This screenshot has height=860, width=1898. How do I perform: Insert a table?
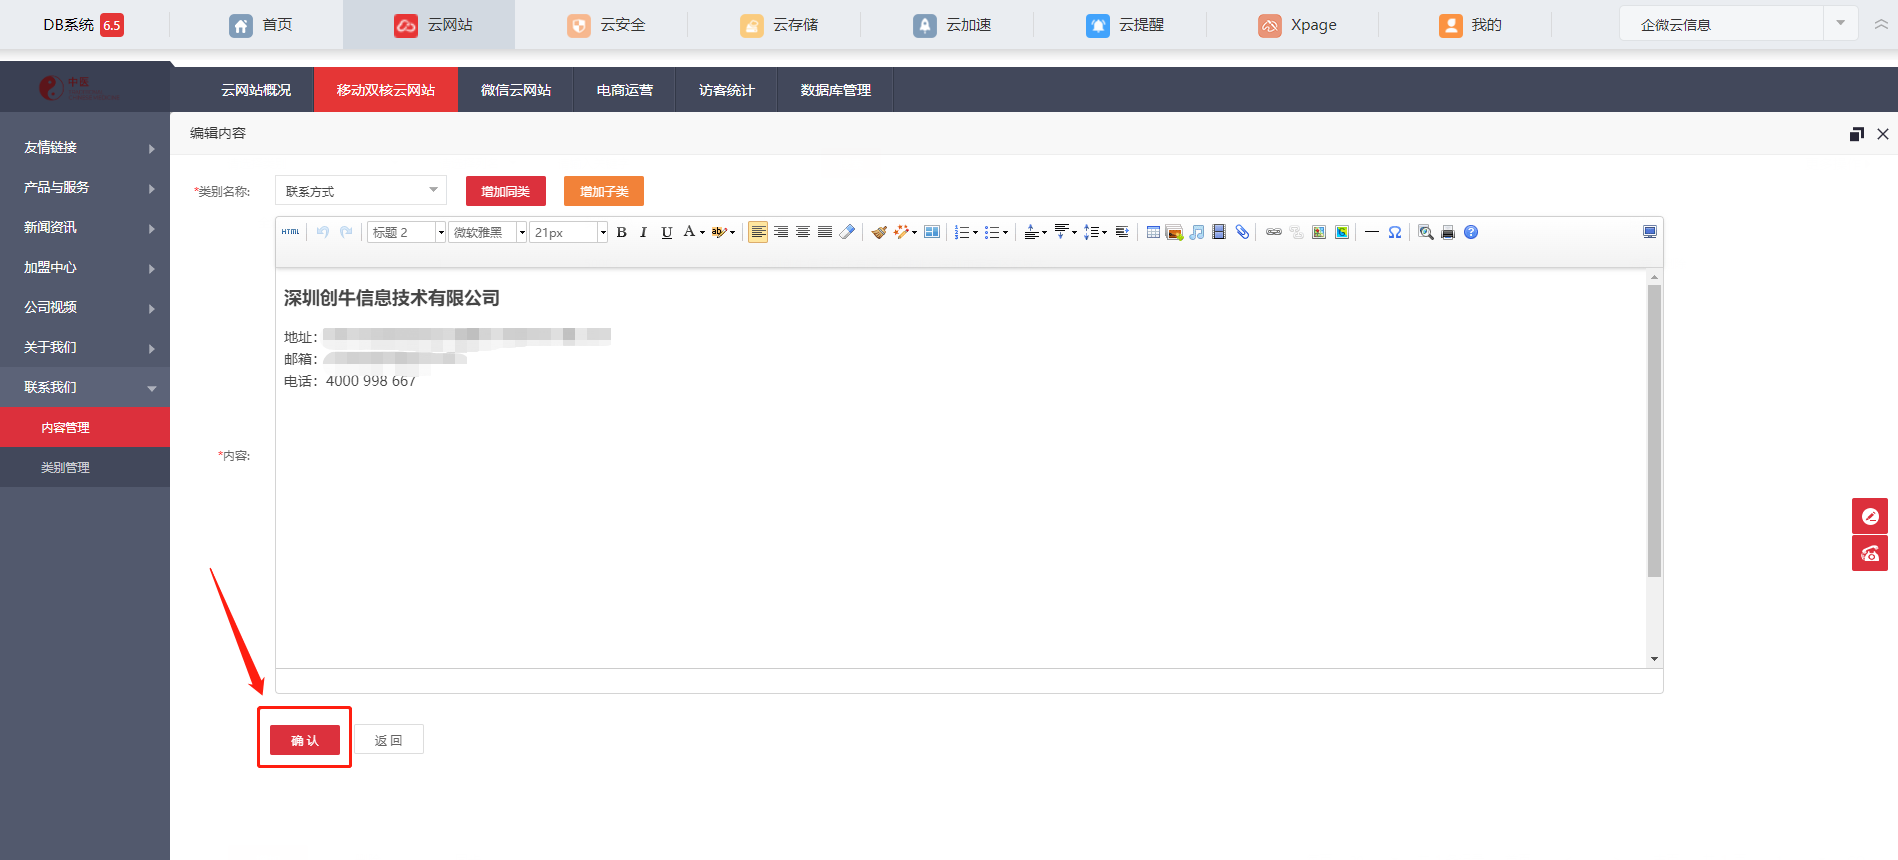[x=1153, y=232]
